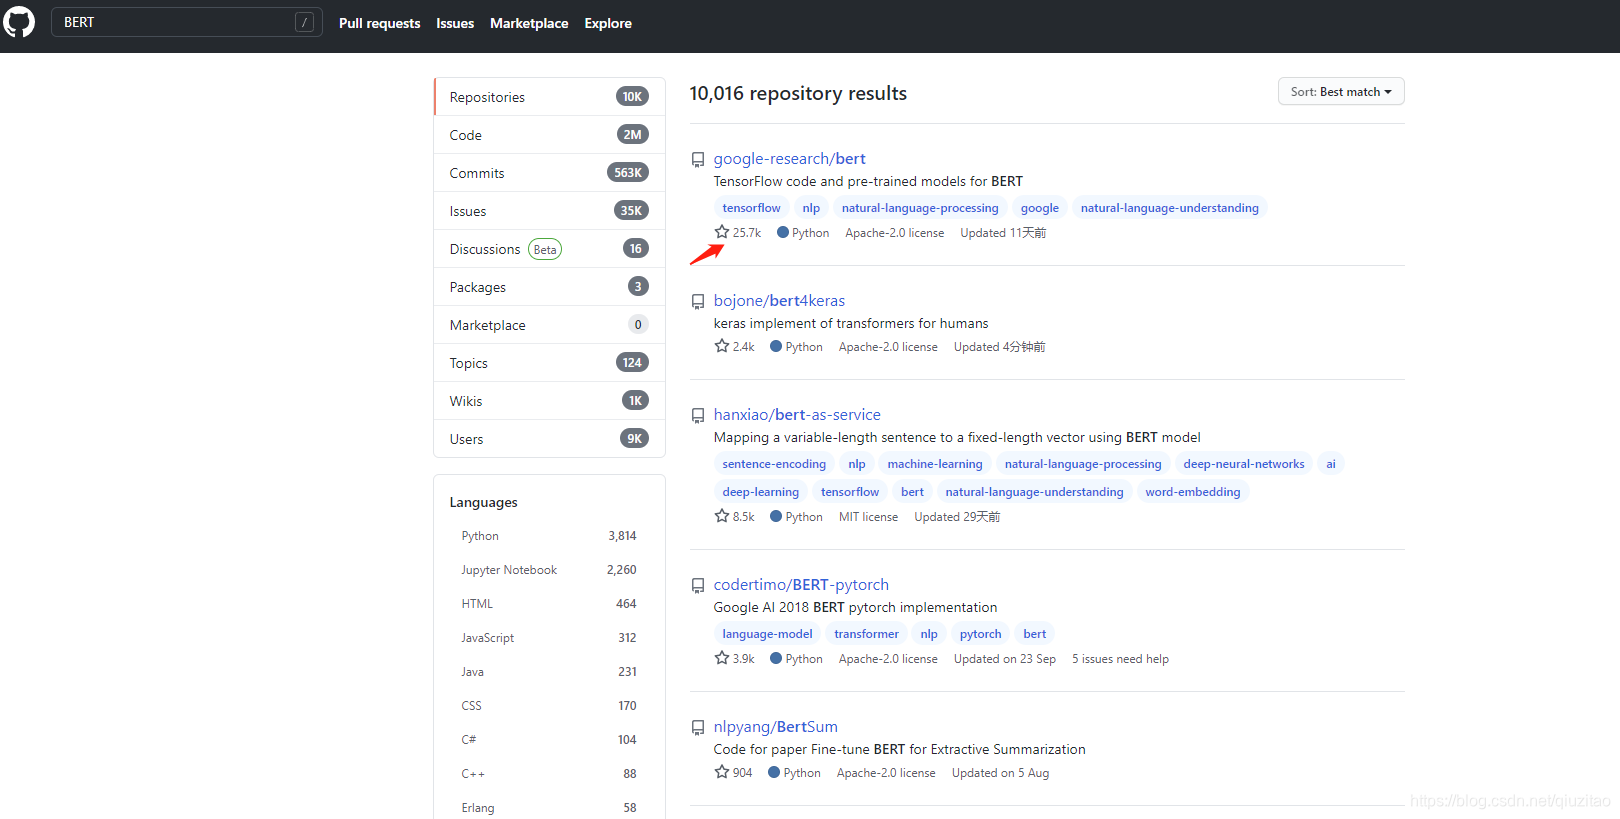
Task: Click the slash shortcut icon in search box
Action: click(305, 22)
